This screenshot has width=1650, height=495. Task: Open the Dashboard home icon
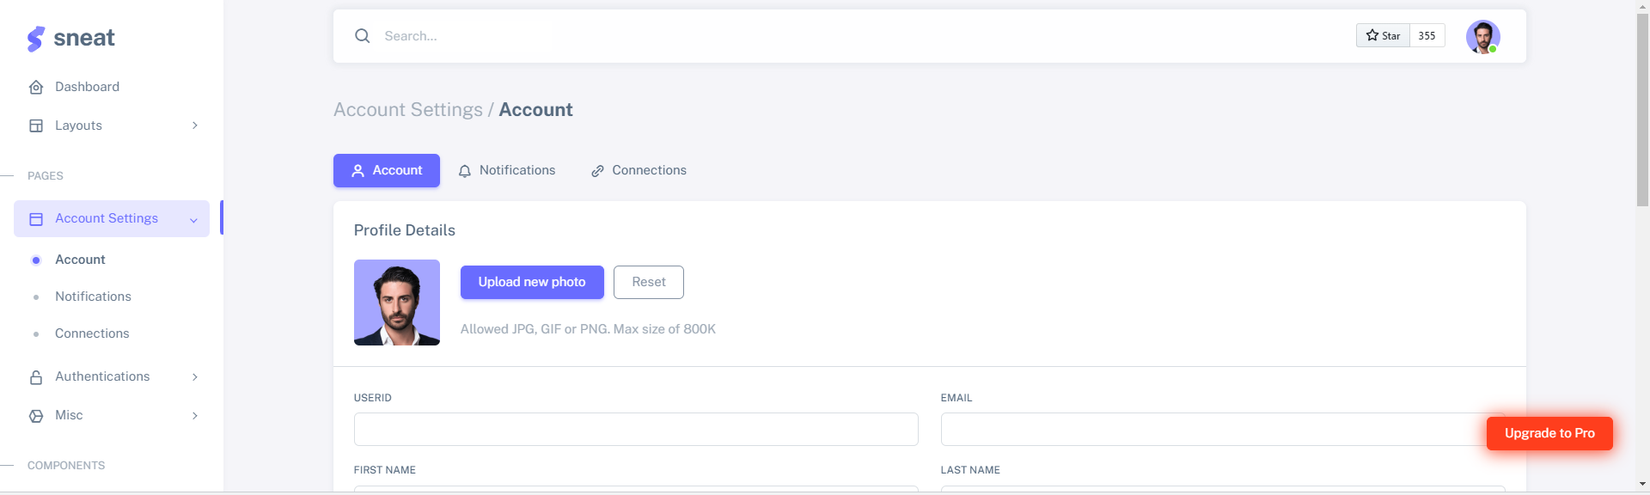coord(36,87)
